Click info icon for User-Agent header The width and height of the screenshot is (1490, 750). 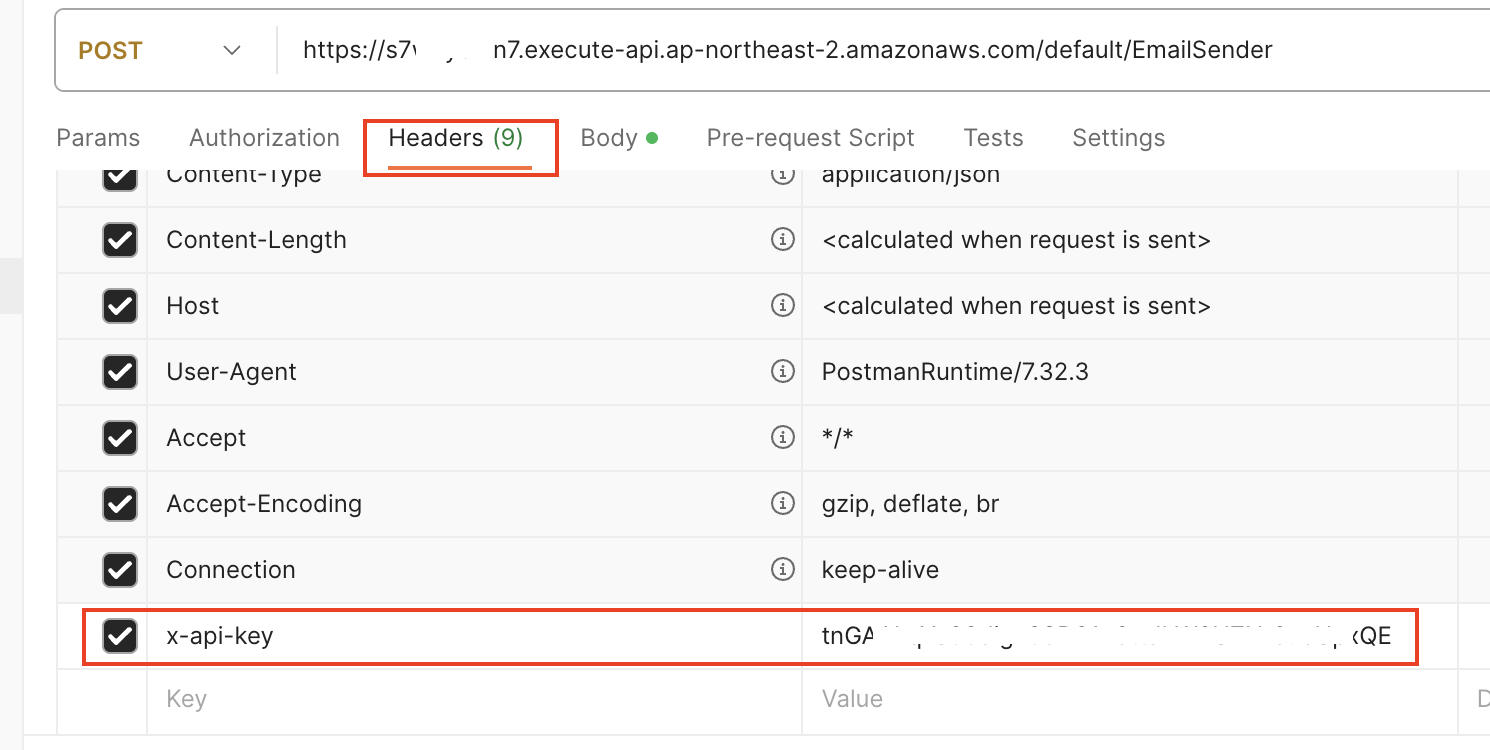point(782,372)
